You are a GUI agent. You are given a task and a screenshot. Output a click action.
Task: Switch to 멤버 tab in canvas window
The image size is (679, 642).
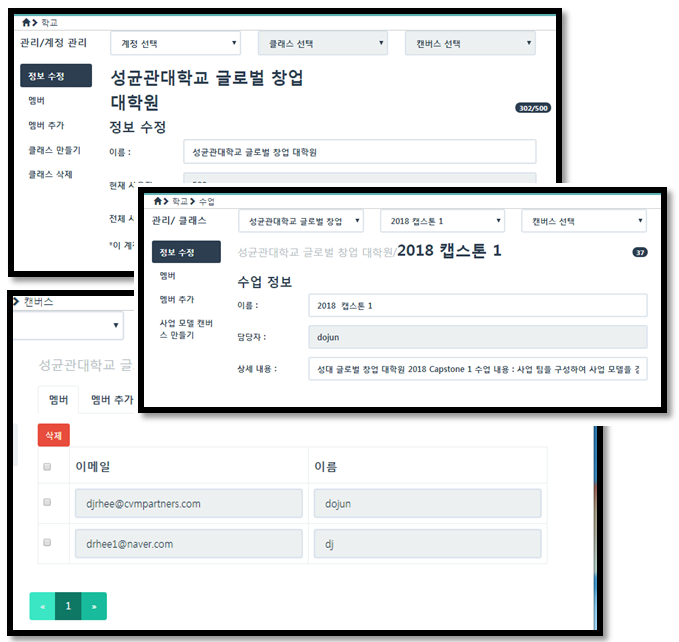click(x=58, y=400)
